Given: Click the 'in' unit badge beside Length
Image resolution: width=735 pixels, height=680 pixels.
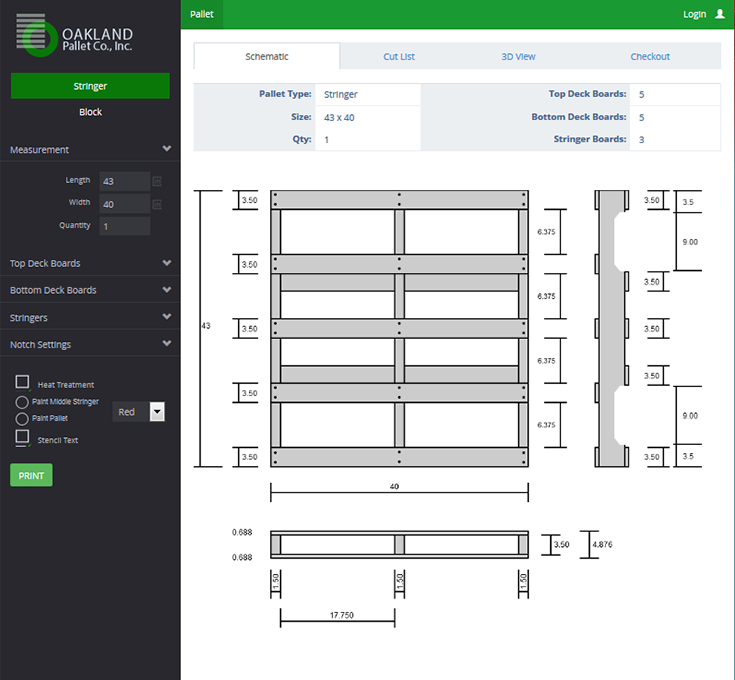Looking at the screenshot, I should (157, 181).
